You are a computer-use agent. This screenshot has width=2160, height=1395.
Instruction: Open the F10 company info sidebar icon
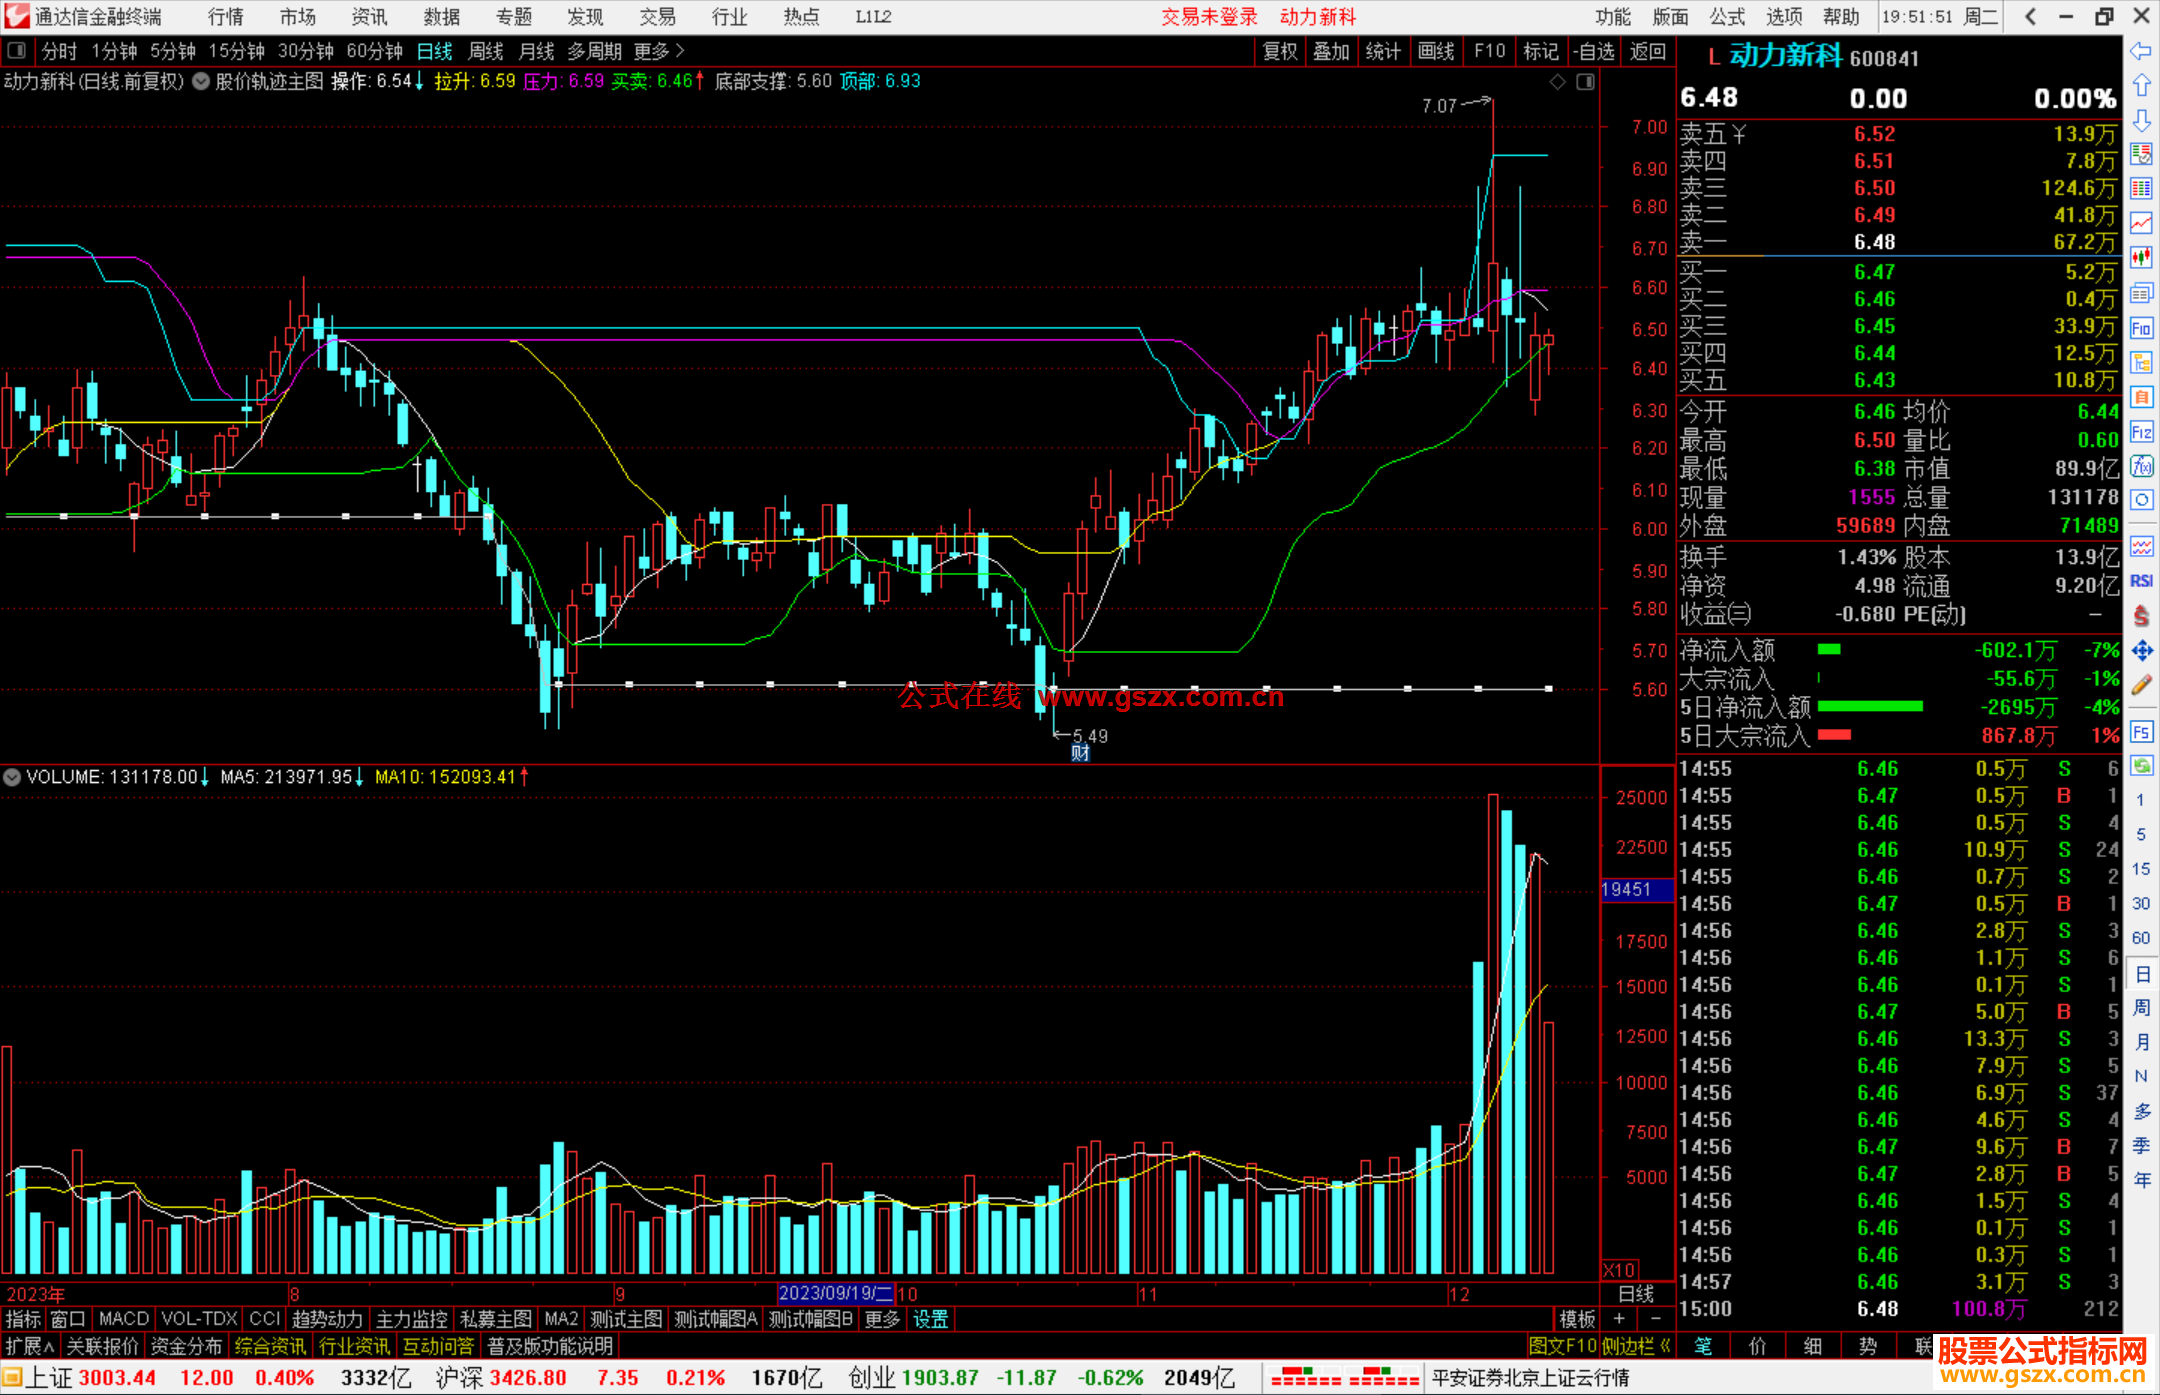click(x=2141, y=328)
